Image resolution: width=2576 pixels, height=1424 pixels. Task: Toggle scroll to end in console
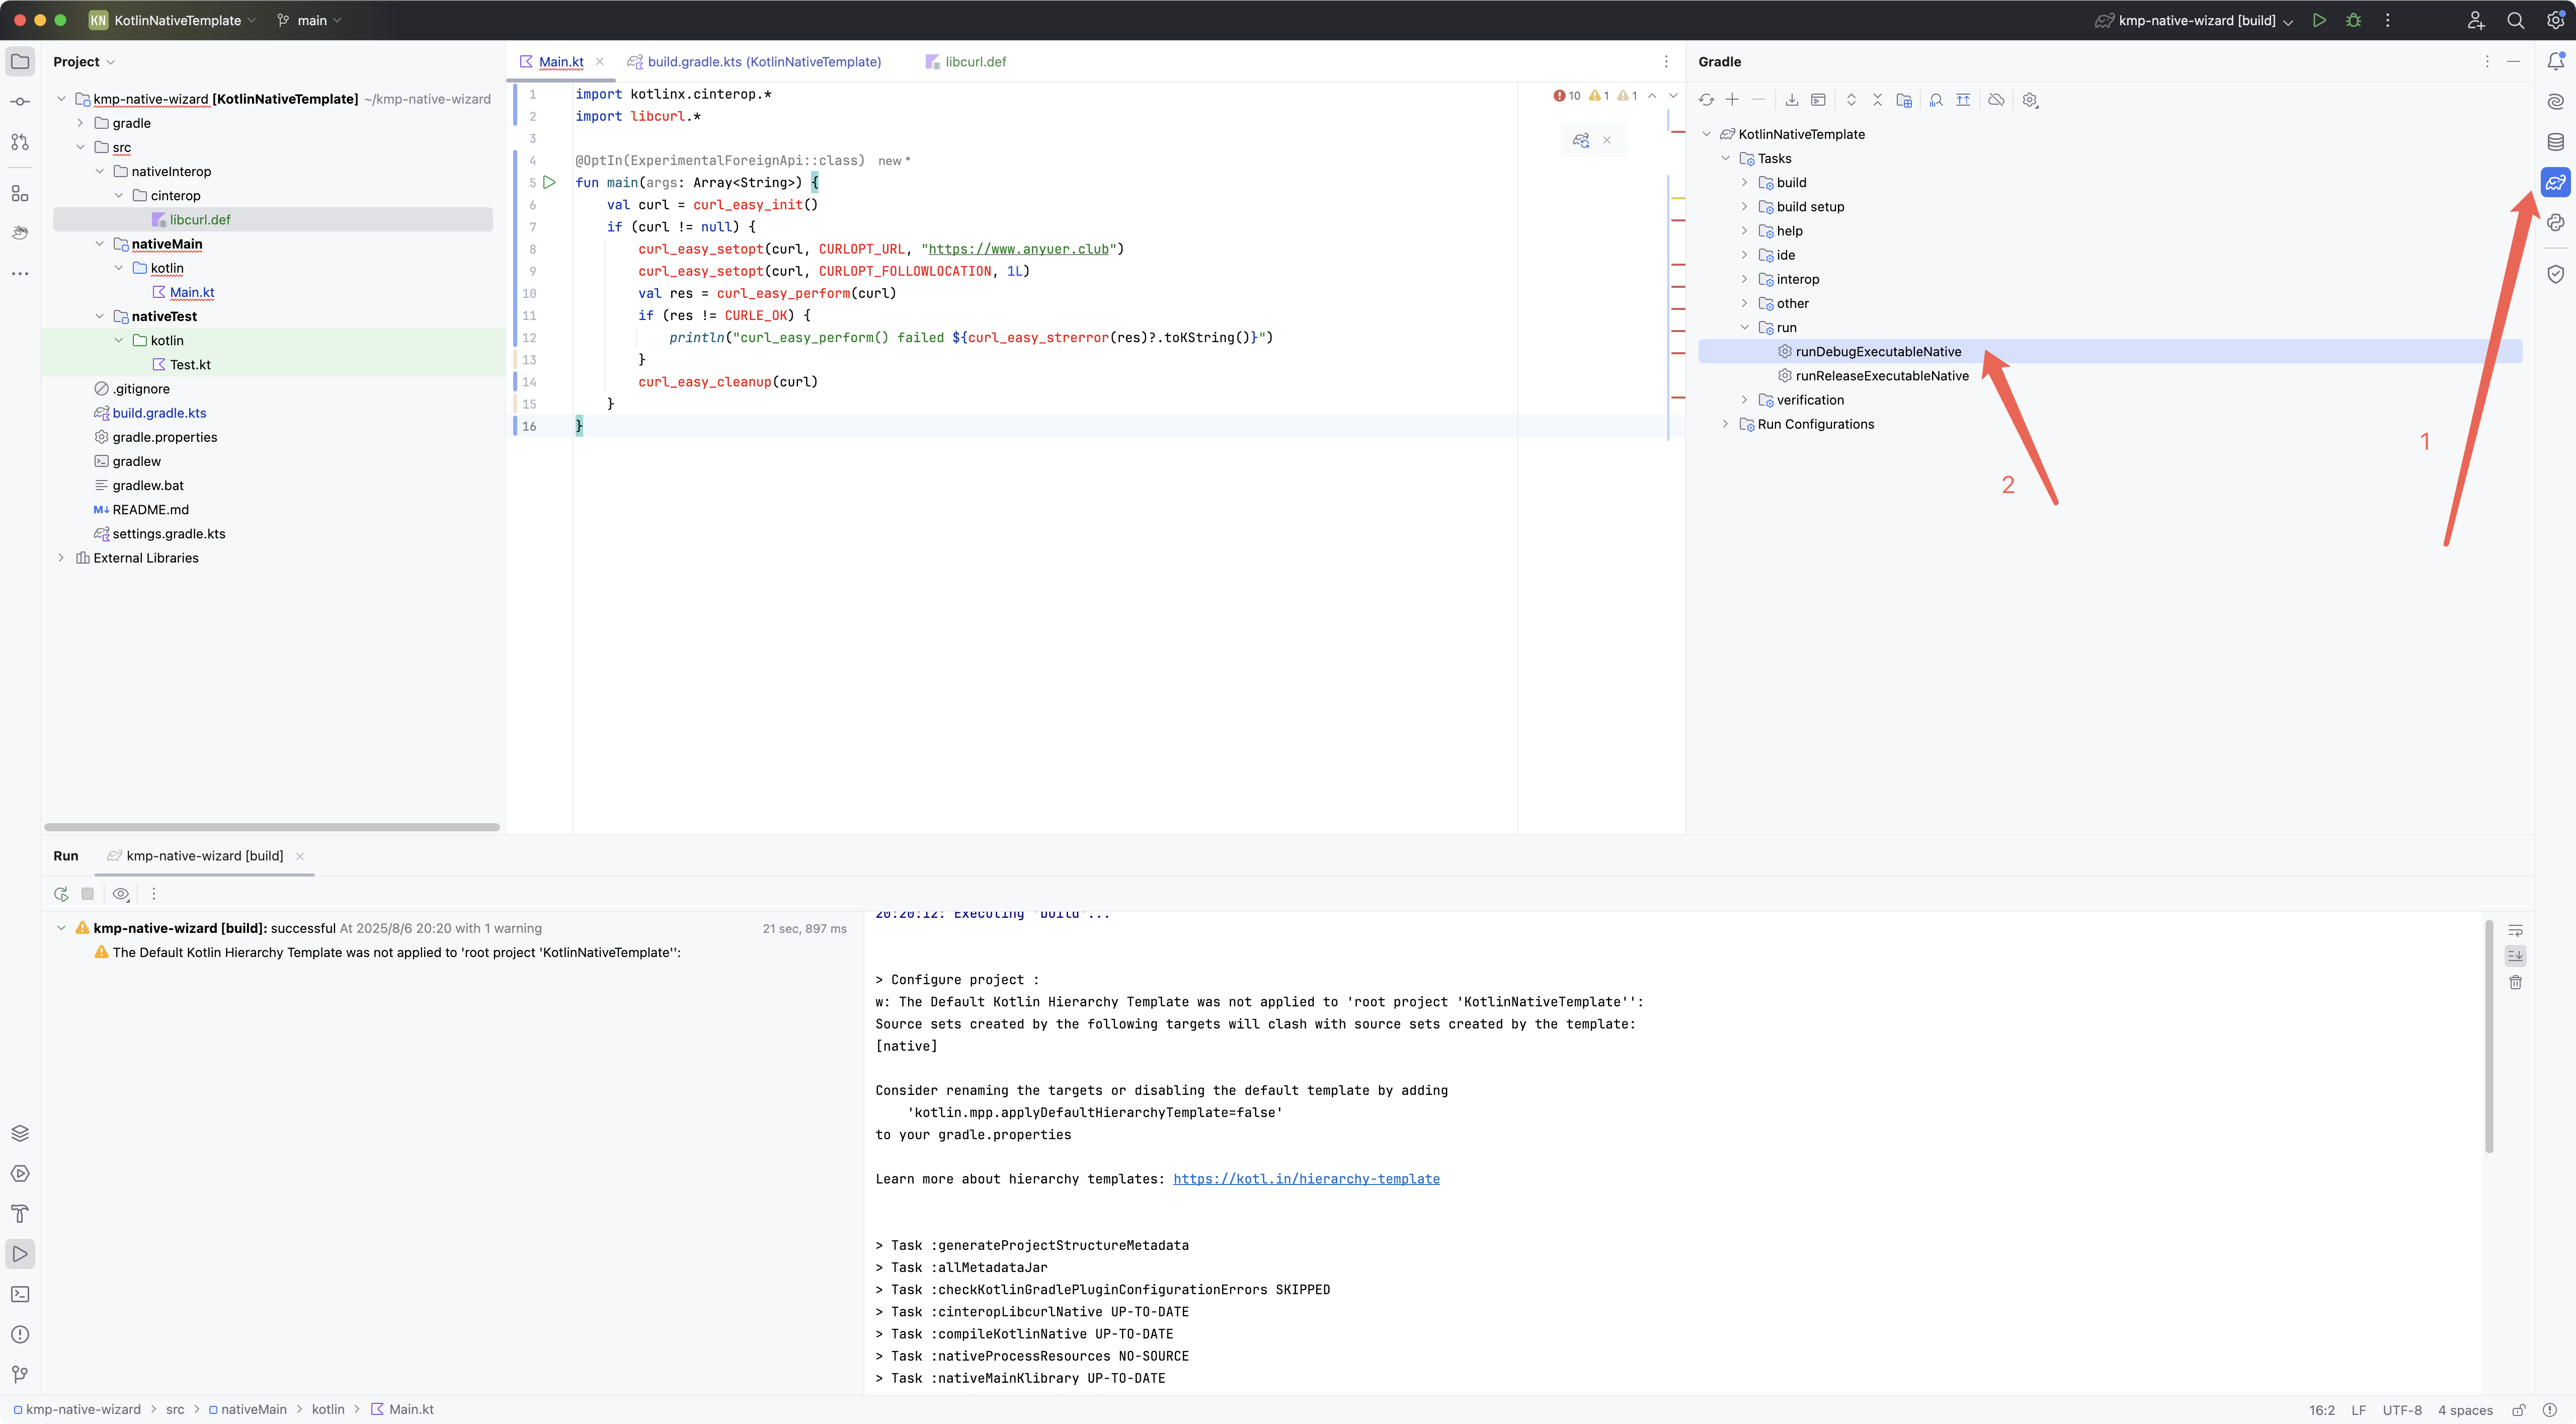pos(2515,956)
